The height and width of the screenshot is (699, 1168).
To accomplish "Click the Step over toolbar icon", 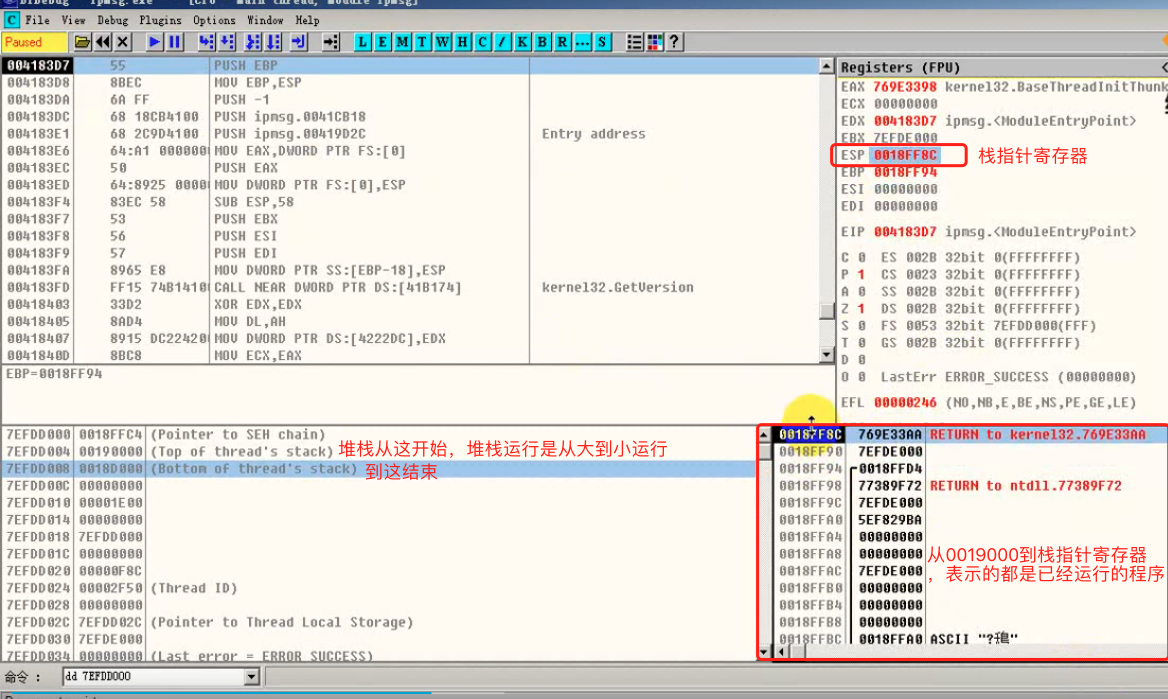I will pyautogui.click(x=227, y=42).
